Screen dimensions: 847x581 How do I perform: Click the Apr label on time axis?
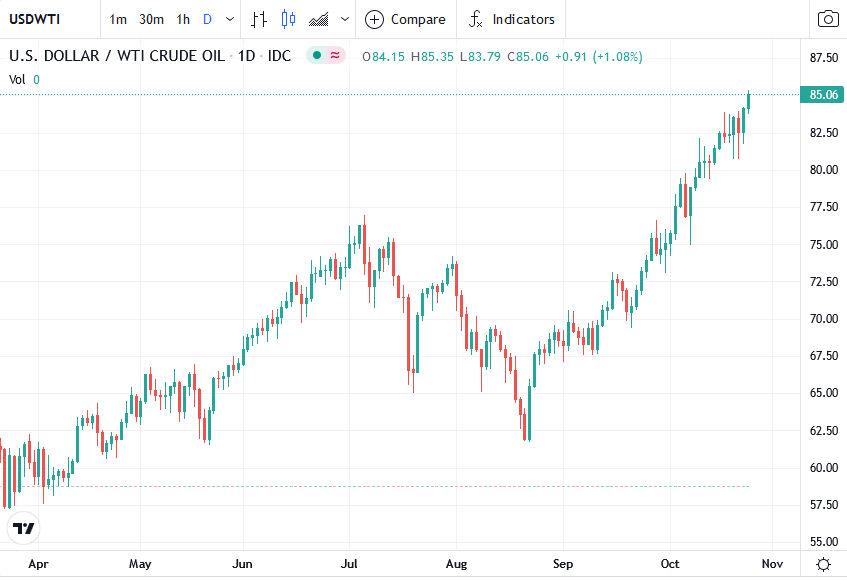[x=38, y=564]
